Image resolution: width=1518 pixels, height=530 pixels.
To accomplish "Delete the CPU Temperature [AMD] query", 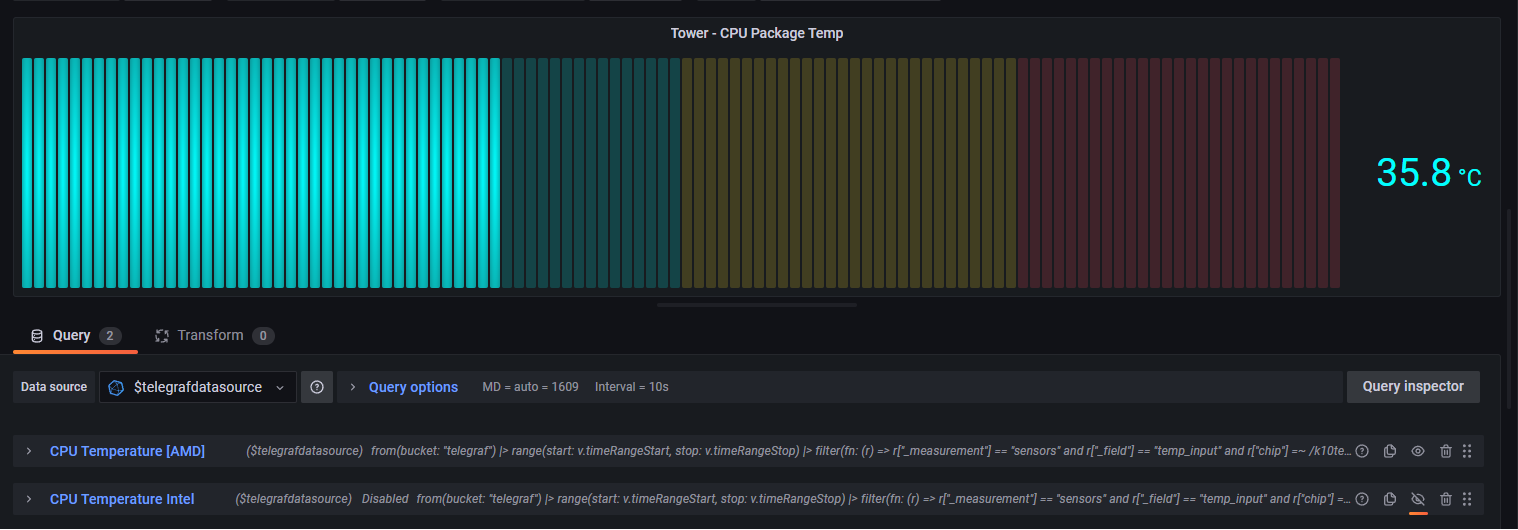I will click(1445, 451).
